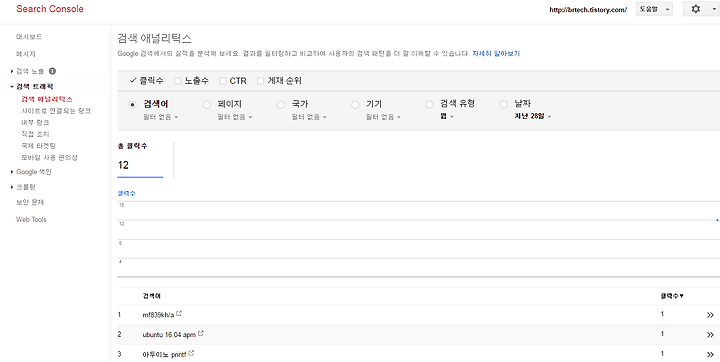
Task: Toggle the 클릭수 metric checkbox
Action: click(133, 81)
